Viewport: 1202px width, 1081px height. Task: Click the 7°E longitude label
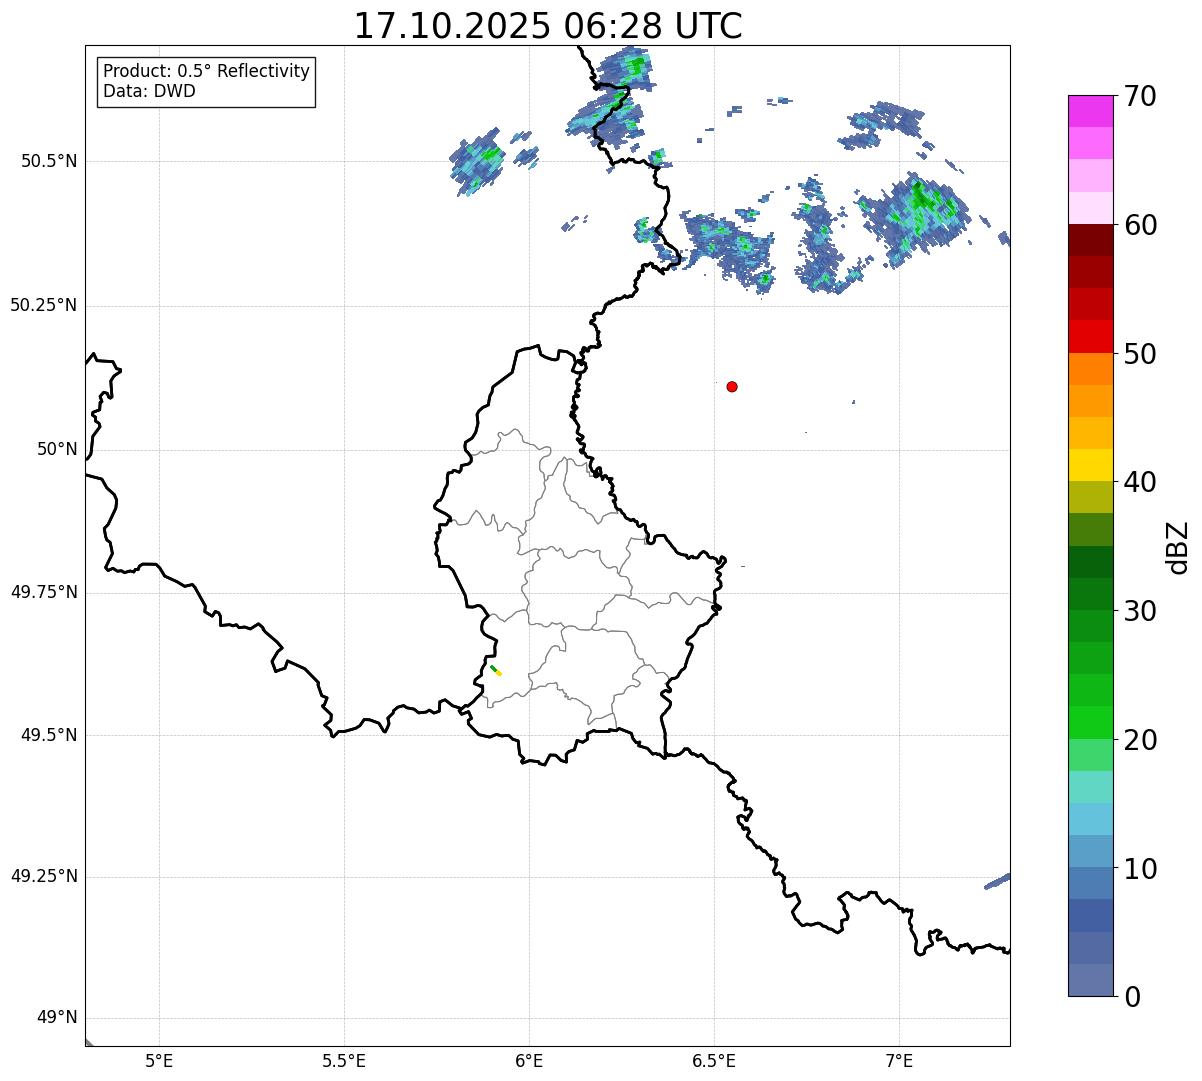click(x=899, y=1061)
